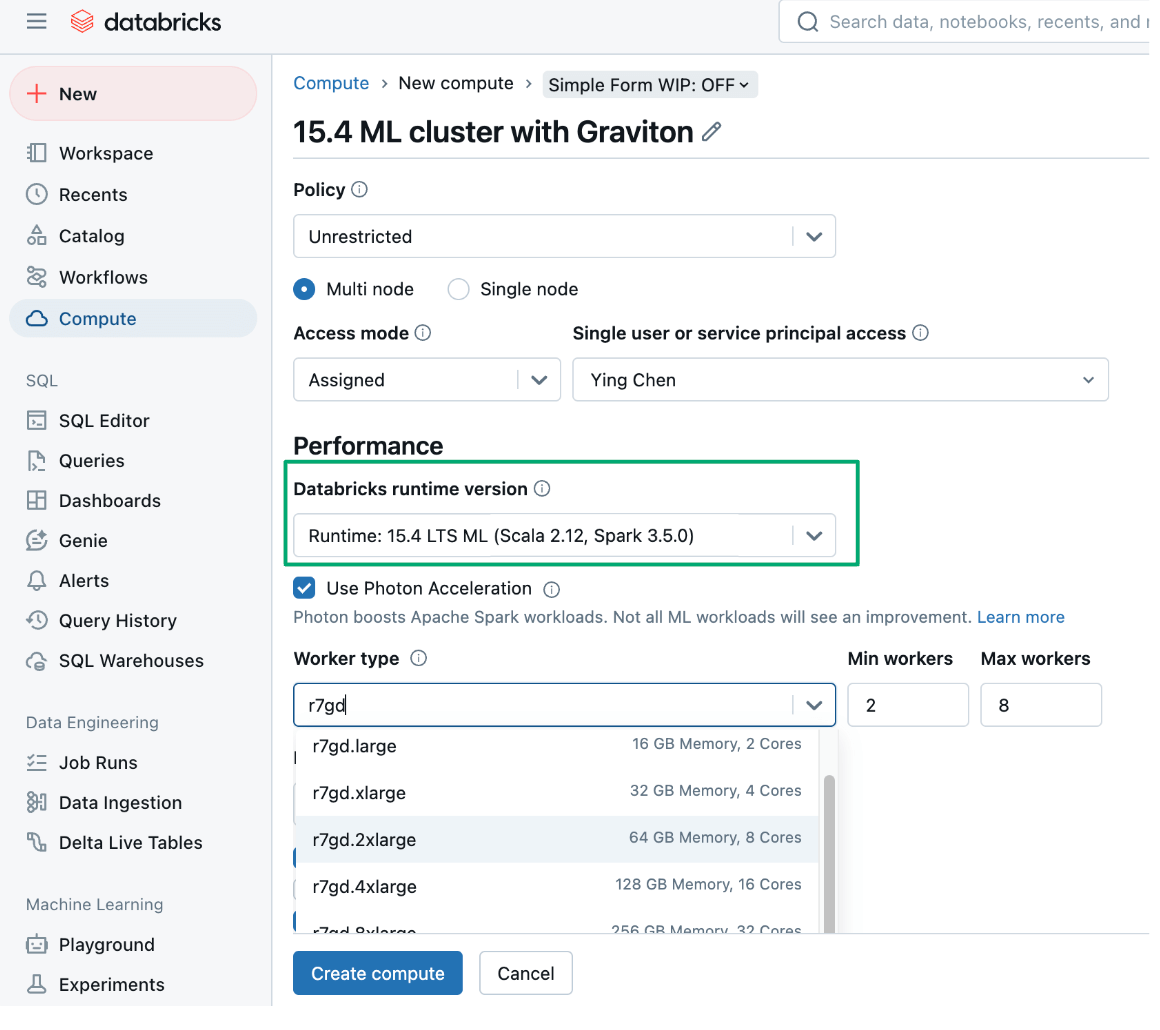Click the pencil icon to edit cluster name

pyautogui.click(x=712, y=132)
